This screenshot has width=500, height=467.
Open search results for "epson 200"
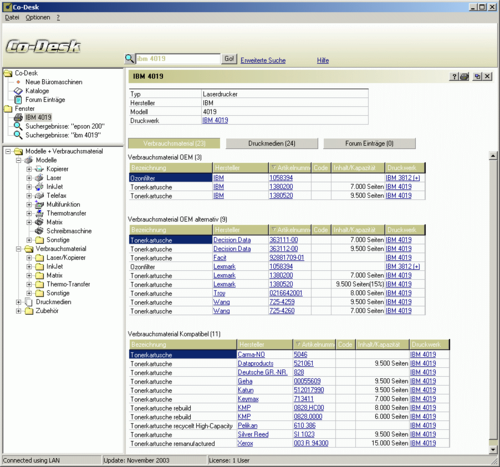65,126
